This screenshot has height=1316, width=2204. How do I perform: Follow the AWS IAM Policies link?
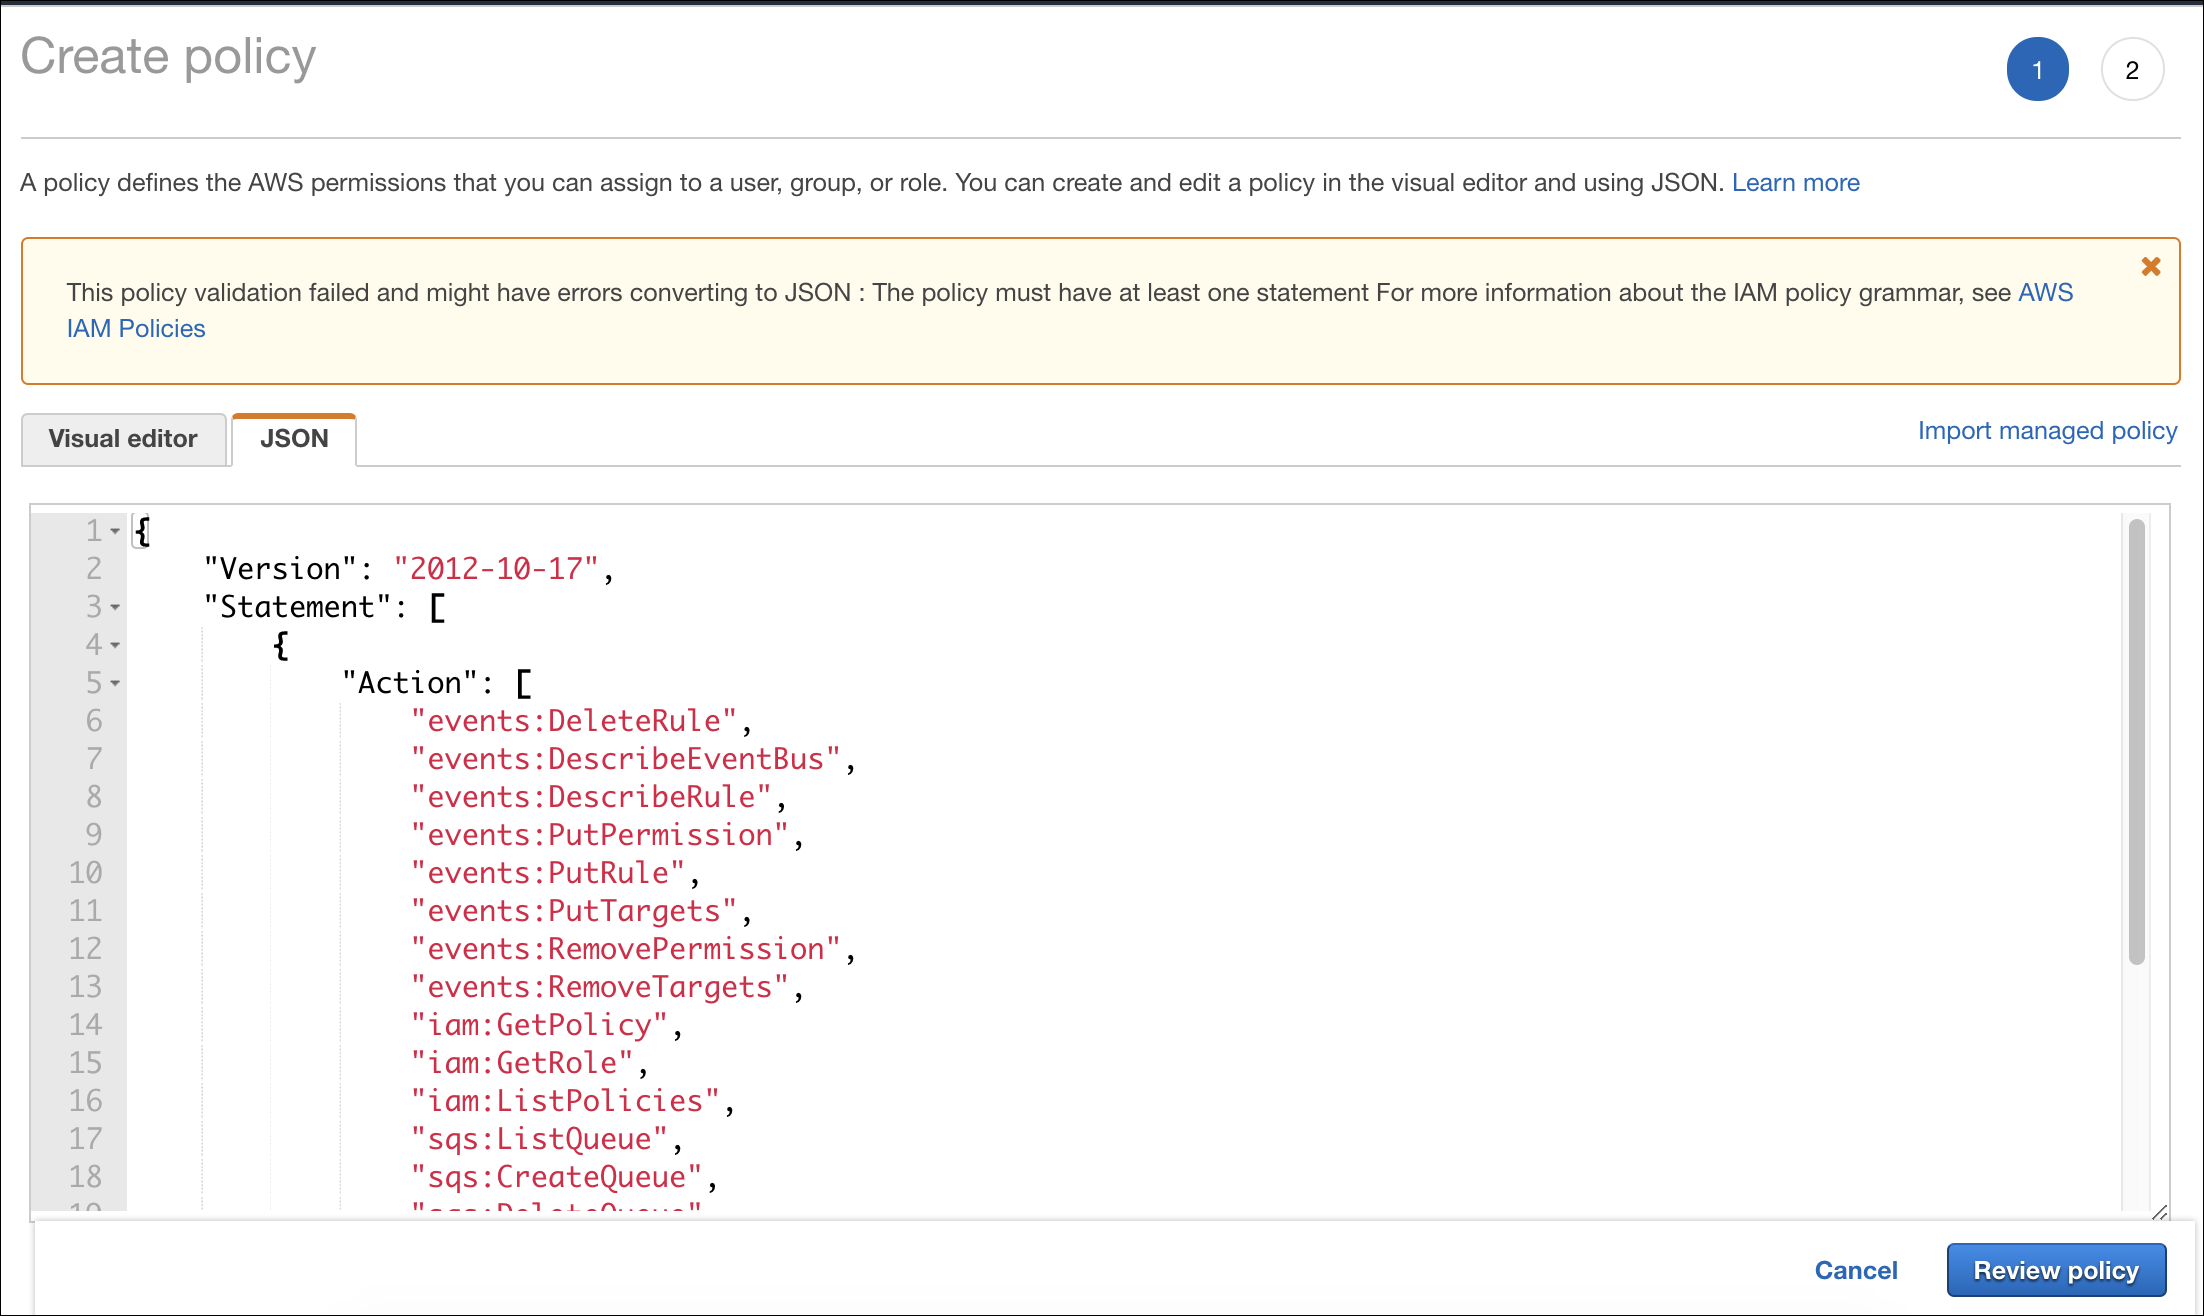coord(135,329)
